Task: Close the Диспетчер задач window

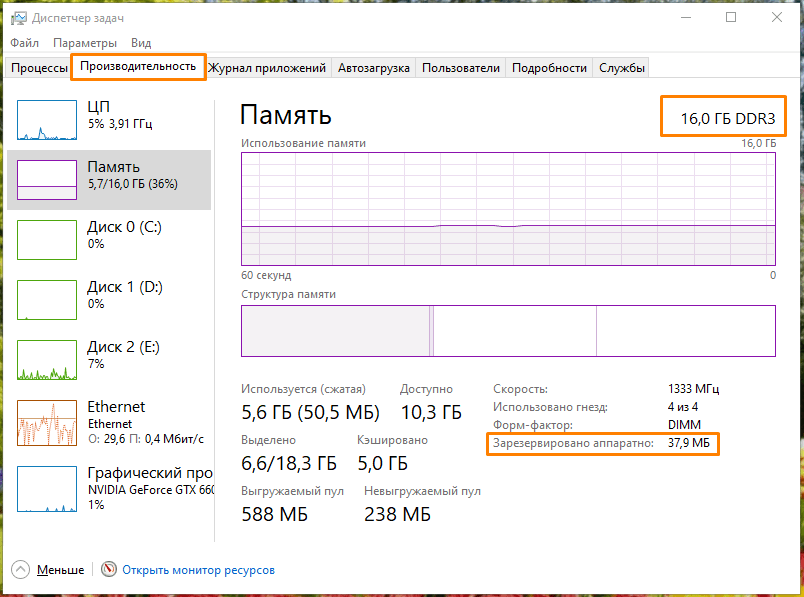Action: click(x=777, y=17)
